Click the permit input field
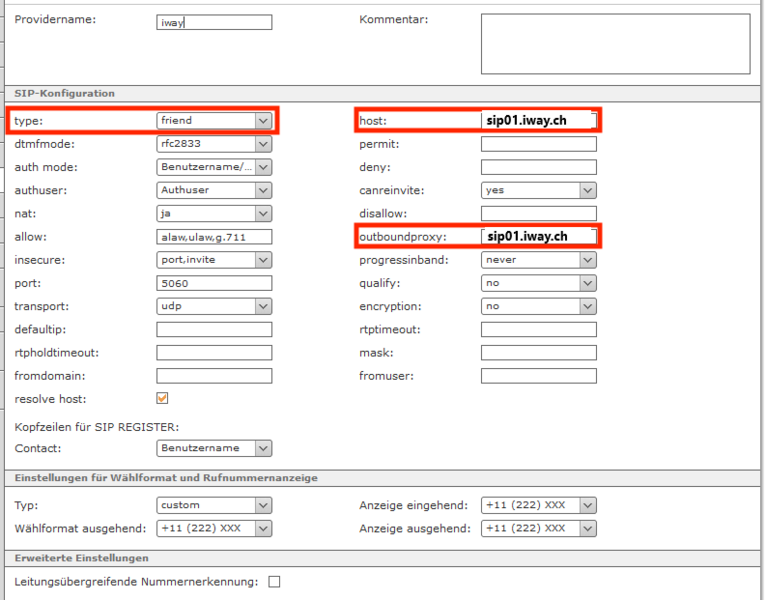 tap(539, 144)
